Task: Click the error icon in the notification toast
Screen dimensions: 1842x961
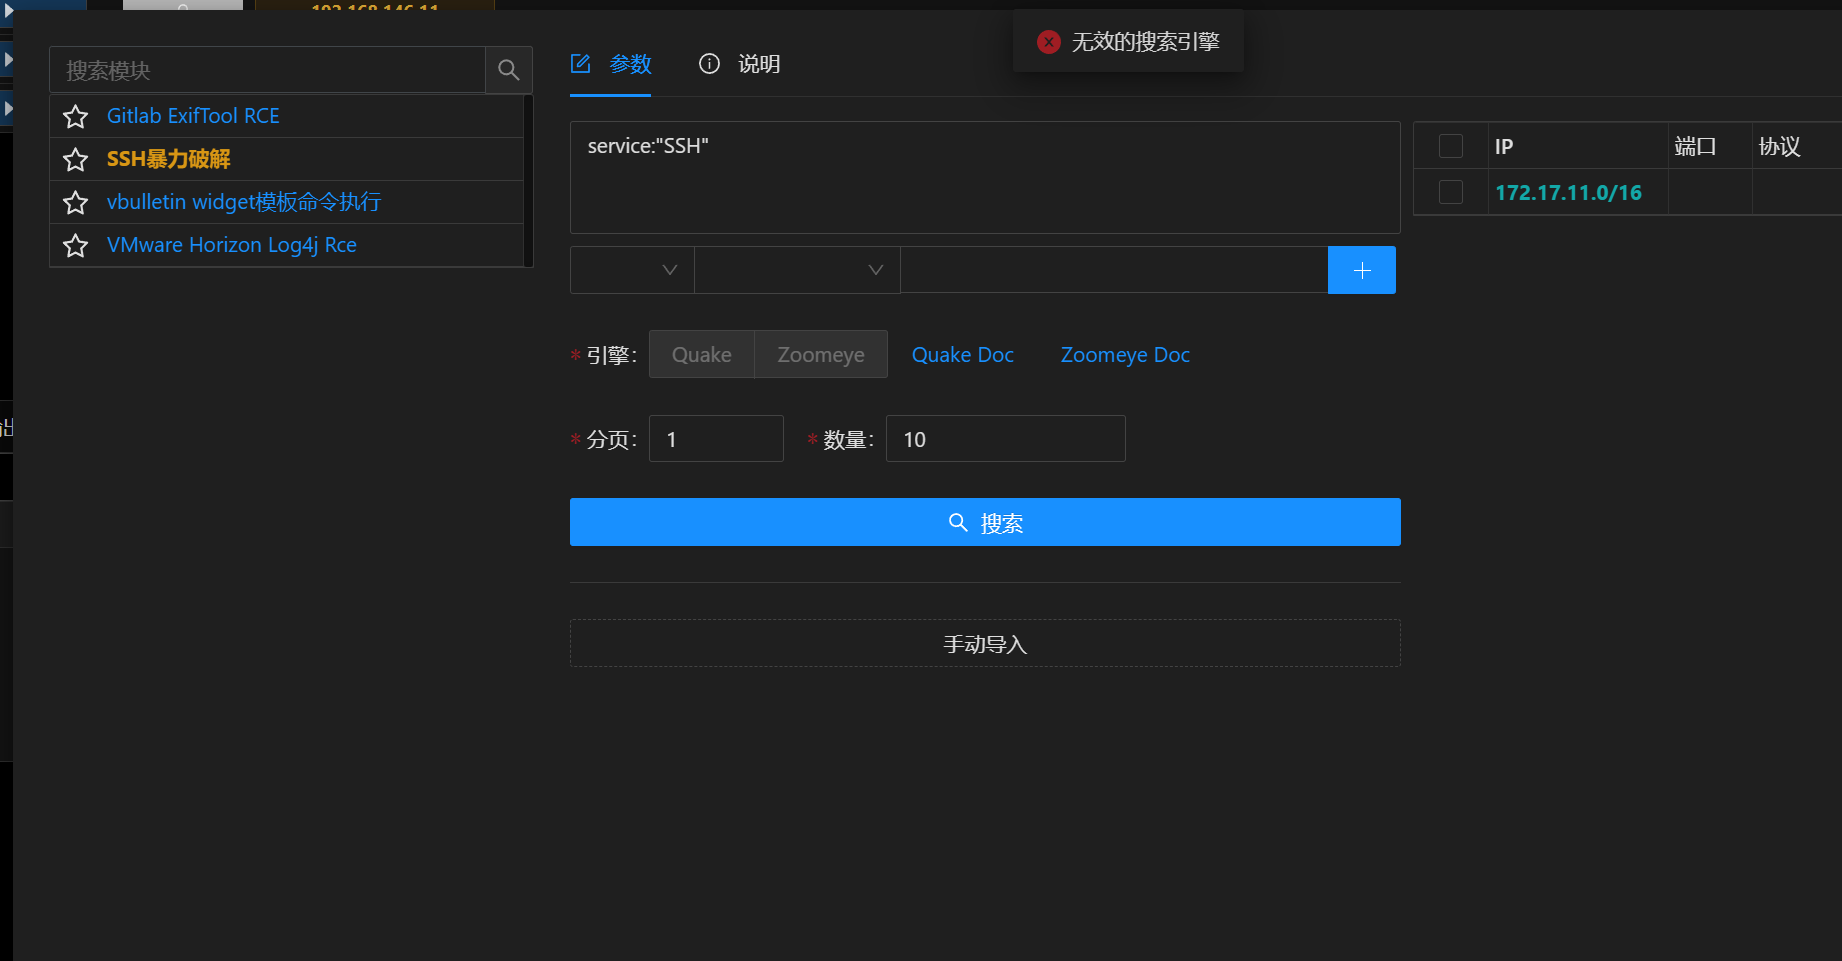Action: 1048,42
